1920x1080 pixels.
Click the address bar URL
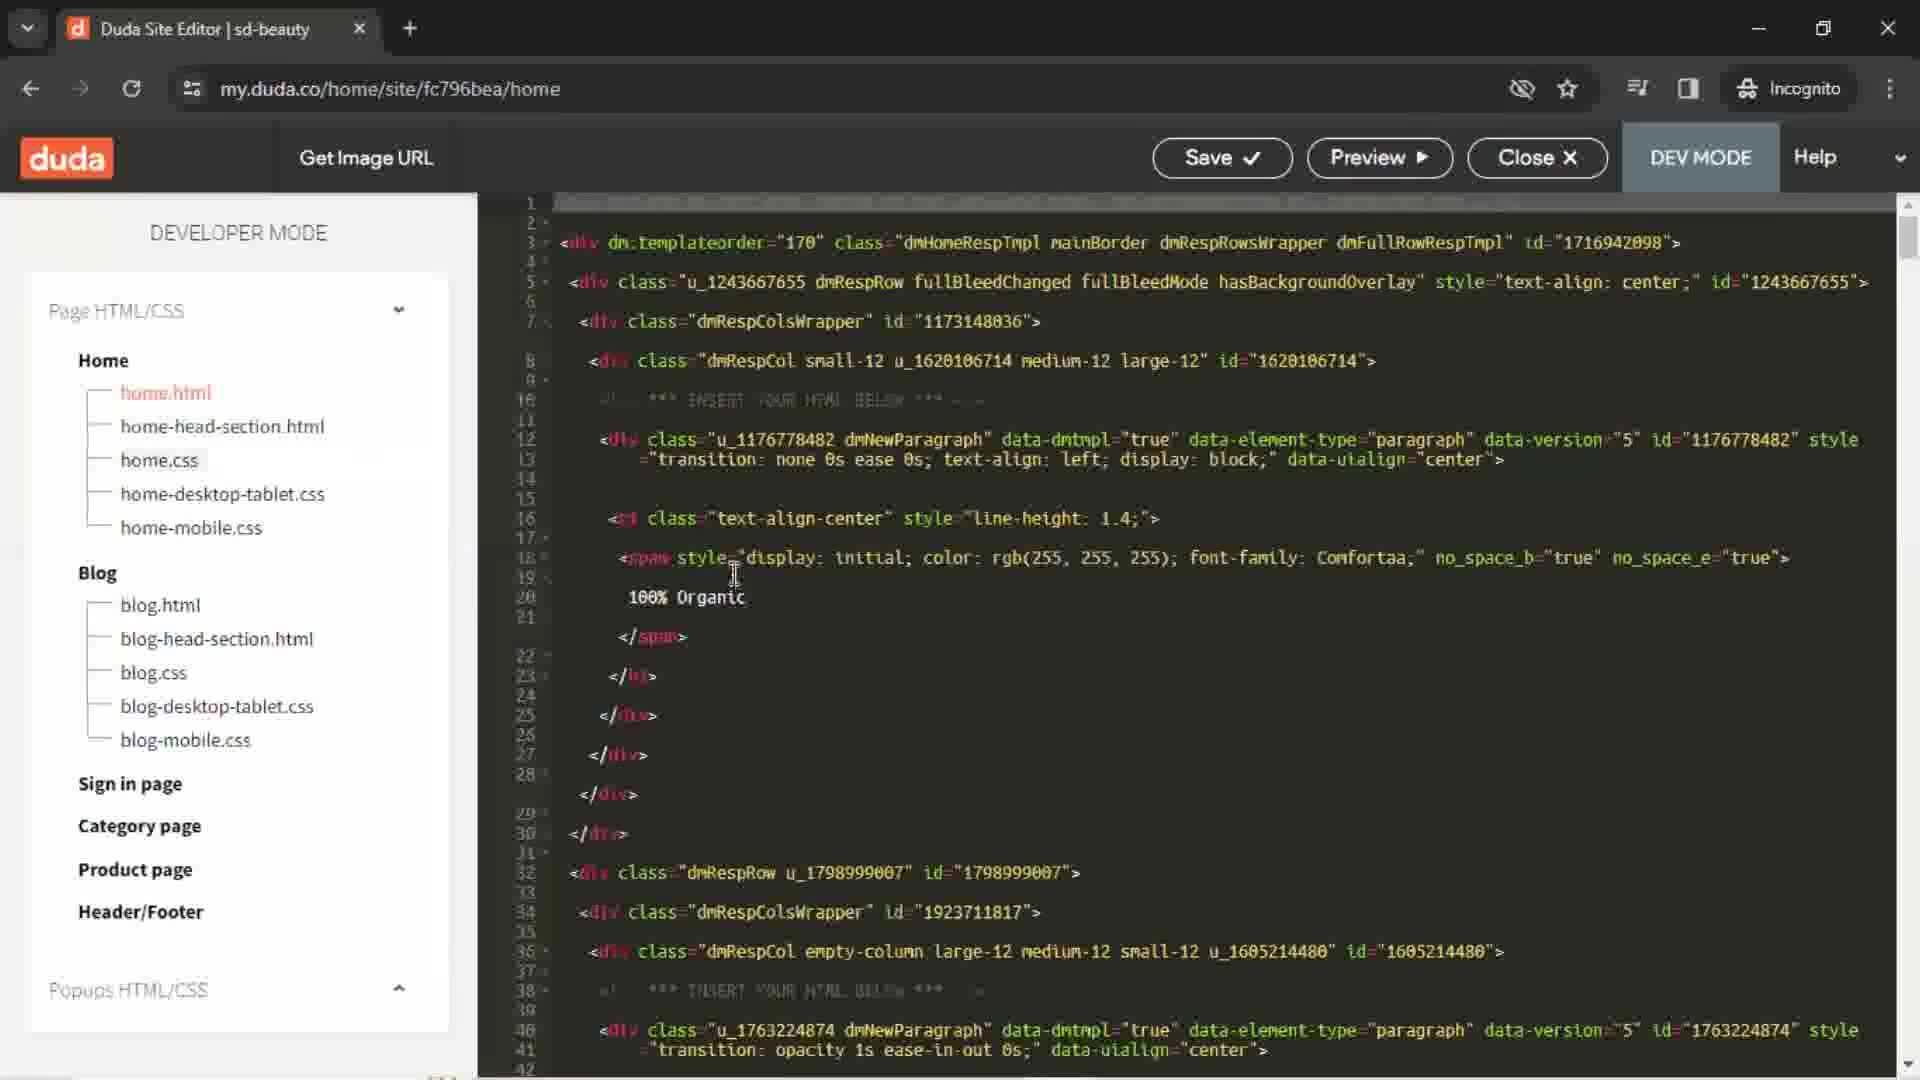click(390, 89)
